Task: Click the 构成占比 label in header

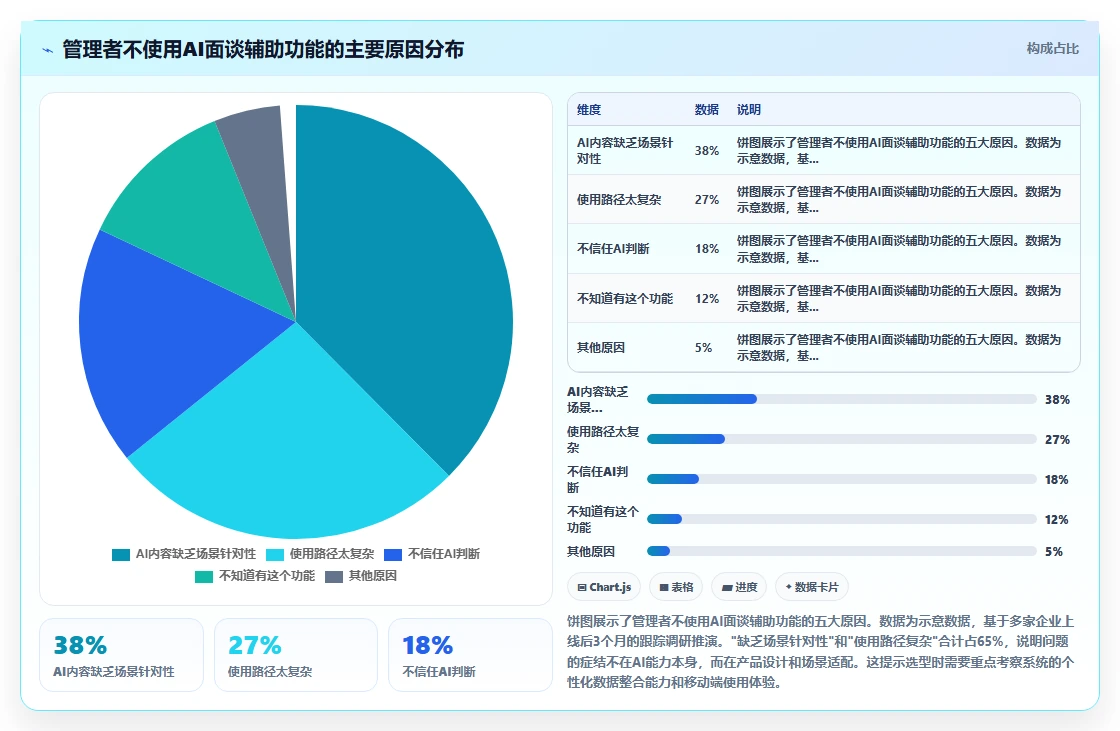Action: [1052, 49]
